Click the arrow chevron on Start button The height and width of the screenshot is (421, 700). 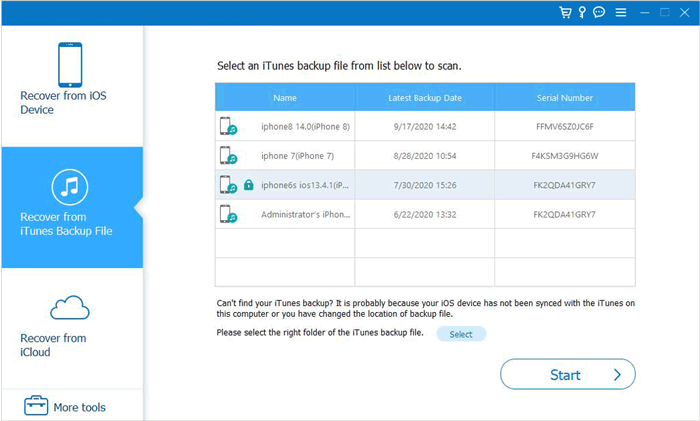click(617, 375)
